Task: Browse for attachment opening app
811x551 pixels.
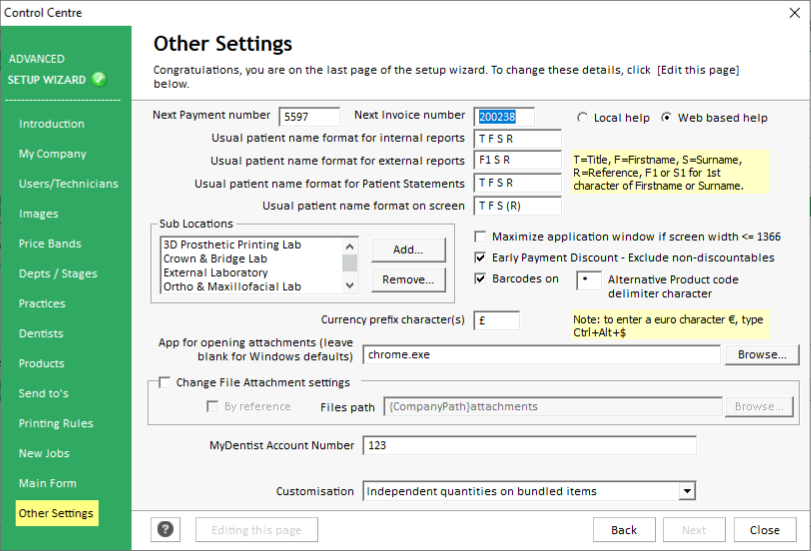Action: [762, 355]
